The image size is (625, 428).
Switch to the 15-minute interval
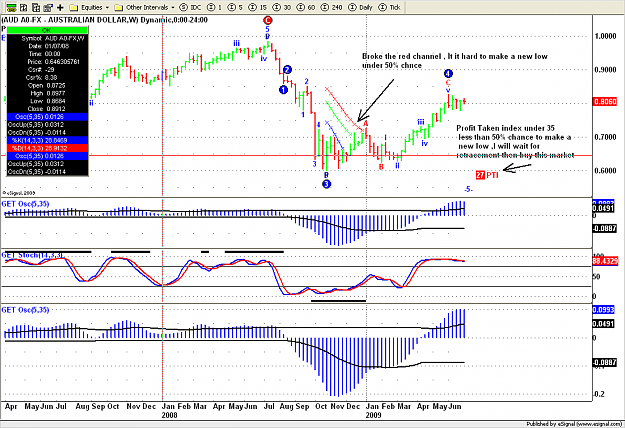(x=257, y=7)
